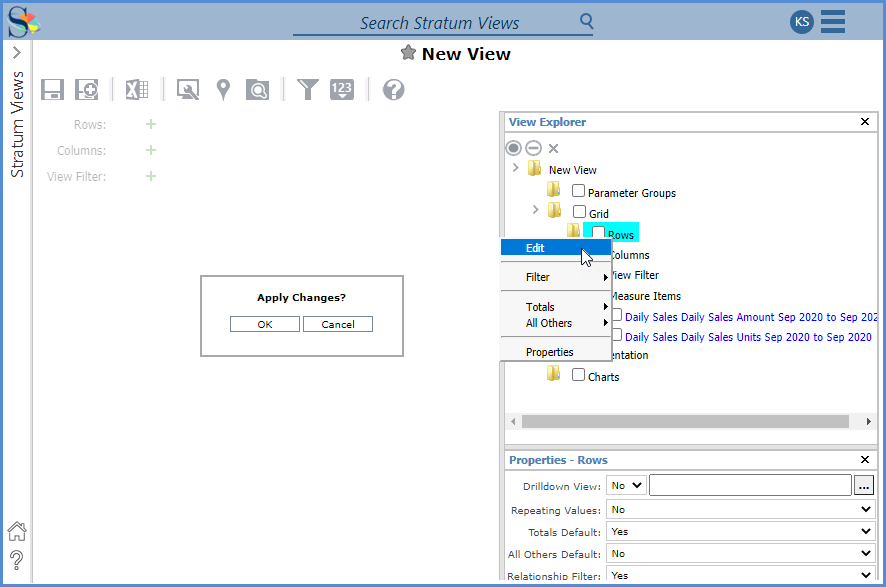The image size is (886, 587).
Task: Add a filter with the View Filter plus
Action: [151, 176]
